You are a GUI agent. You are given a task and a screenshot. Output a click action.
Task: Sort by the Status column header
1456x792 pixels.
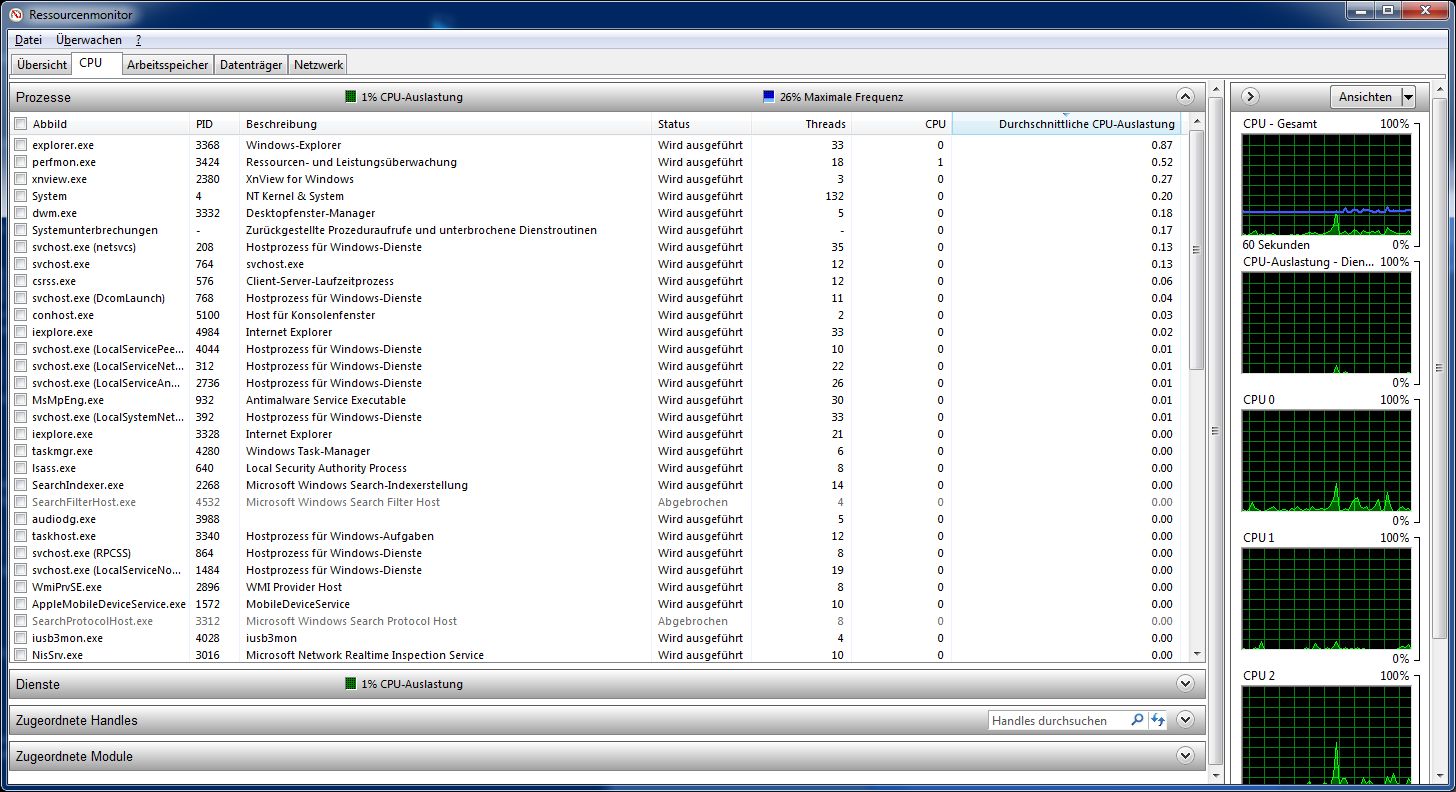tap(701, 124)
